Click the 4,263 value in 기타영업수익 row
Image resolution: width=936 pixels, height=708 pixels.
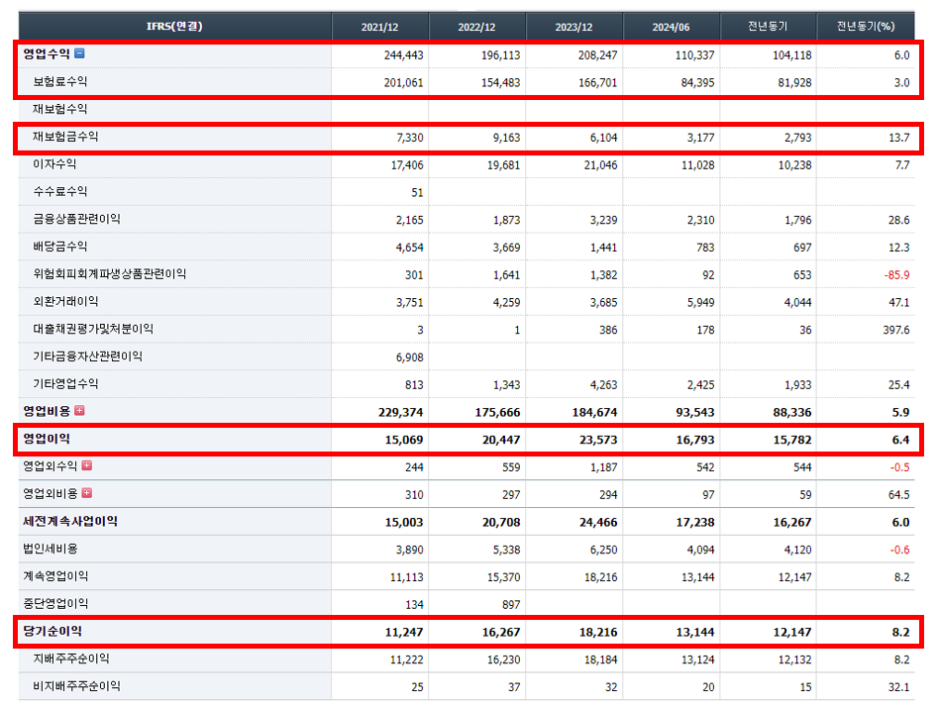pos(604,384)
